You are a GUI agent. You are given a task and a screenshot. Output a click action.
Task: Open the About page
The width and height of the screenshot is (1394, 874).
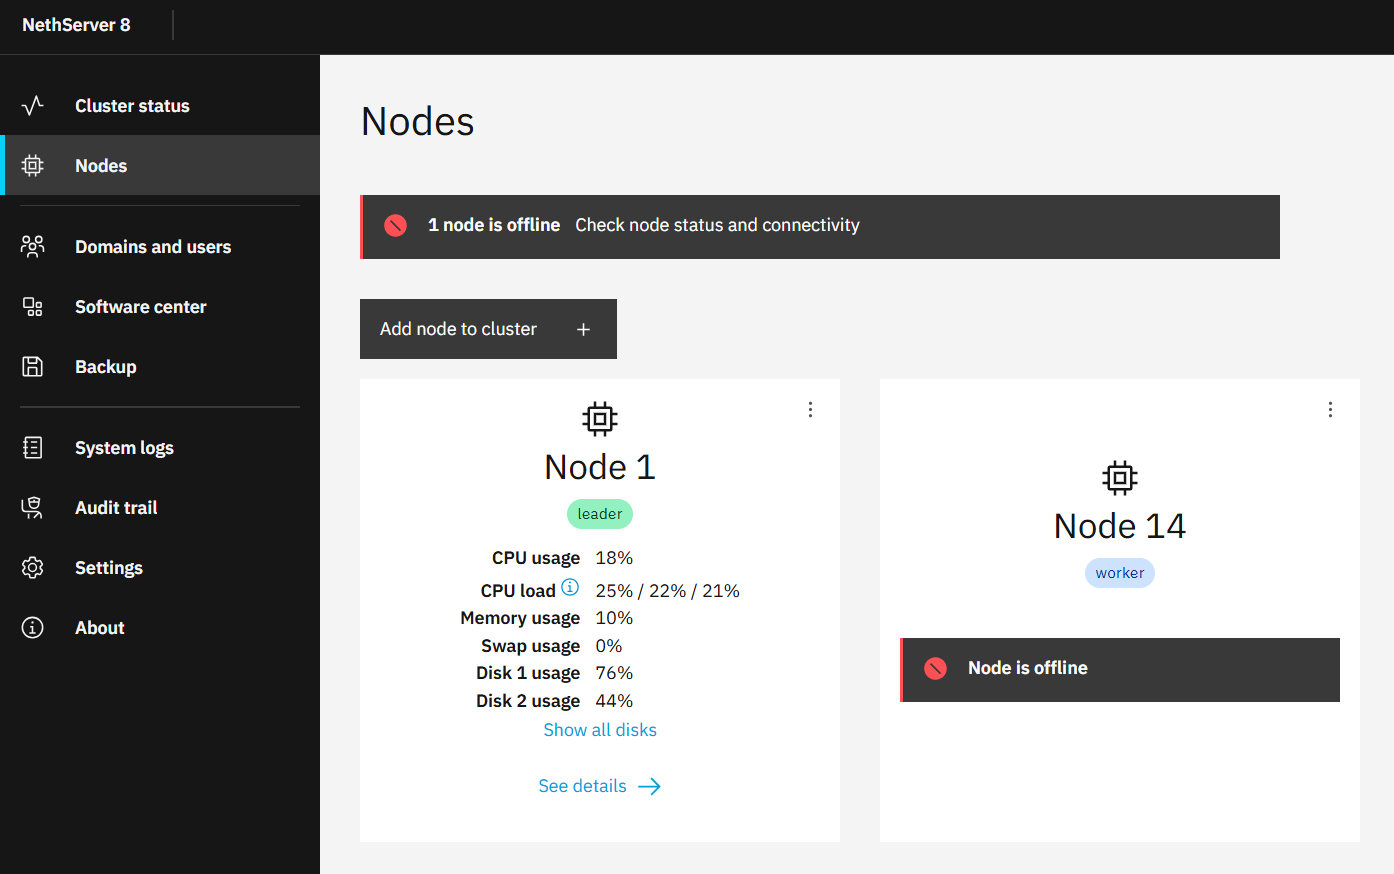point(160,628)
